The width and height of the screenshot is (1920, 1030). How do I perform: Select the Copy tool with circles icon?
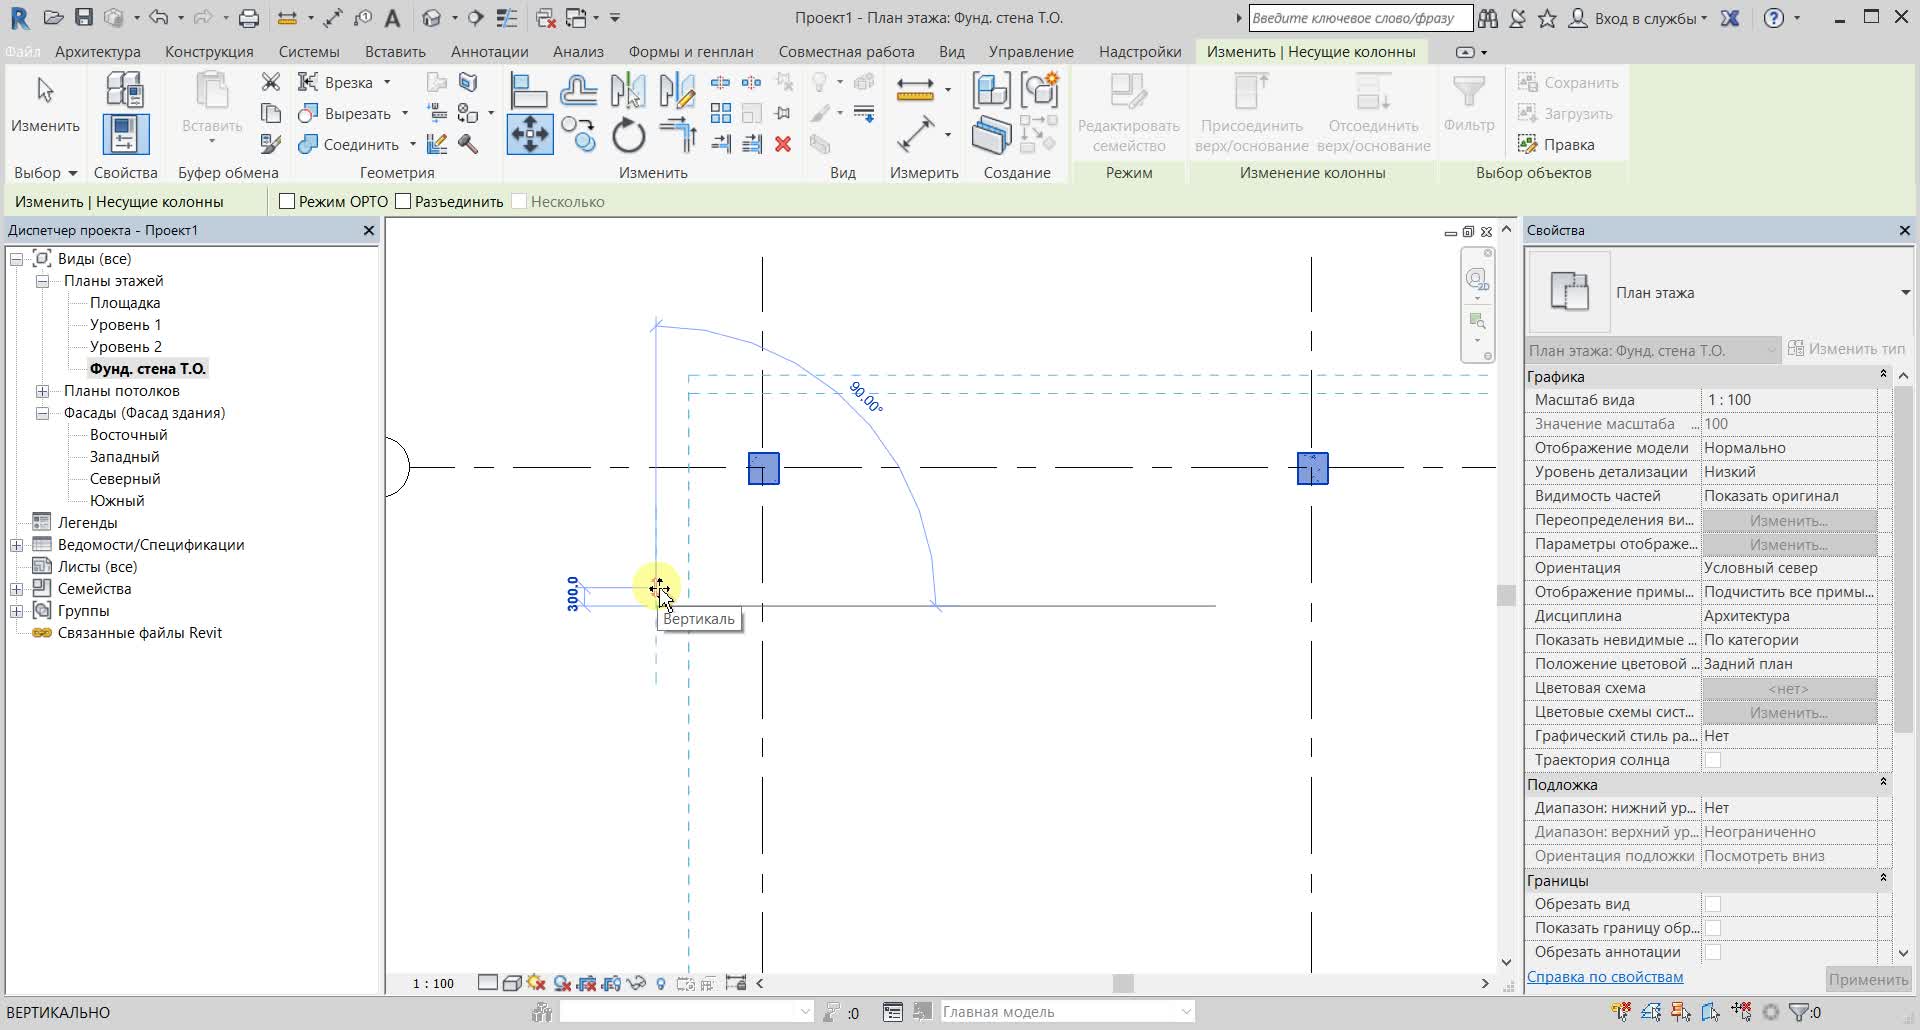tap(578, 135)
